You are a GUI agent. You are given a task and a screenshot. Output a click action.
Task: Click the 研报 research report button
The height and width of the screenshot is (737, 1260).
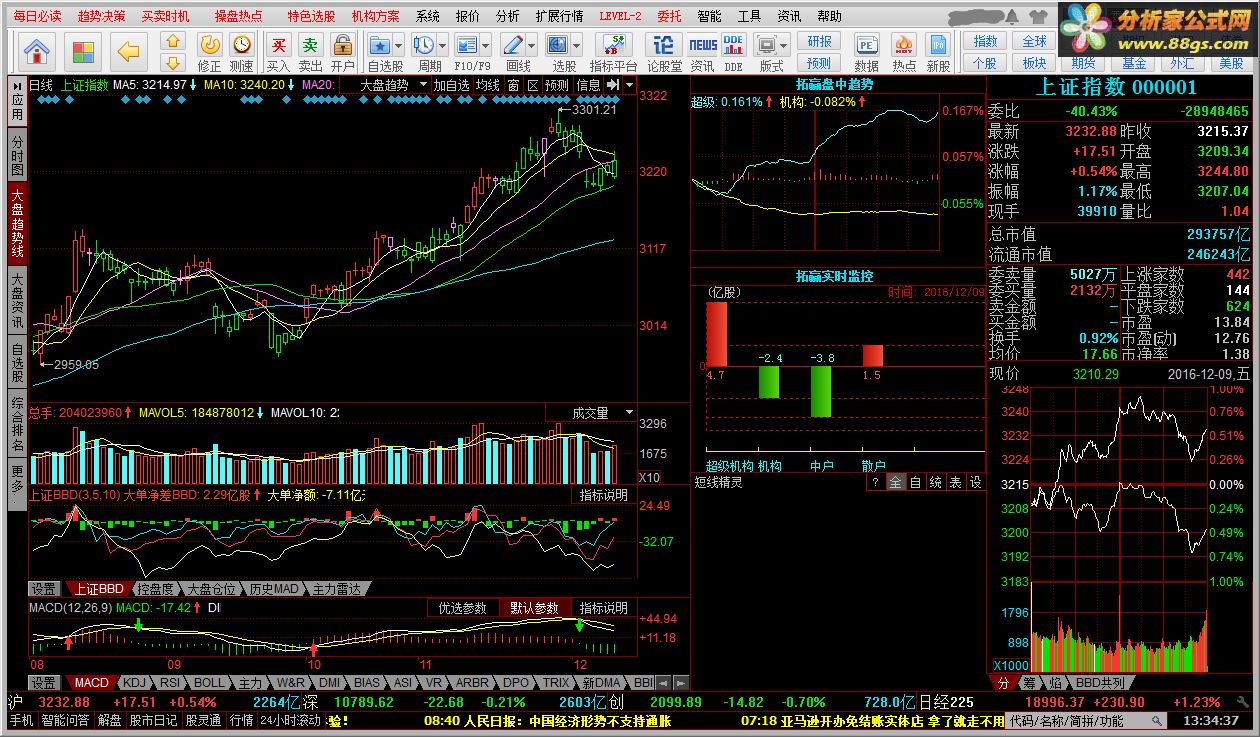coord(819,41)
